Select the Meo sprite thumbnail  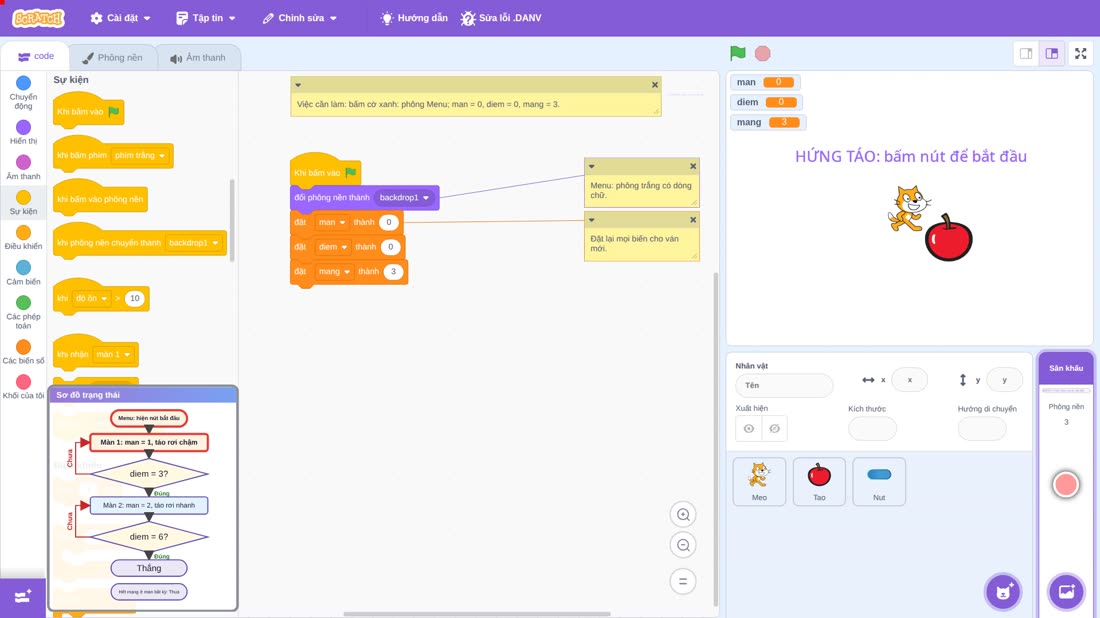coord(759,481)
